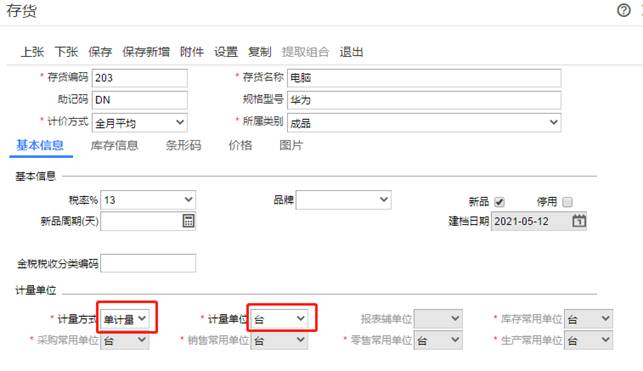The image size is (643, 371).
Task: Open the 库存常用单位 dropdown
Action: pyautogui.click(x=588, y=319)
